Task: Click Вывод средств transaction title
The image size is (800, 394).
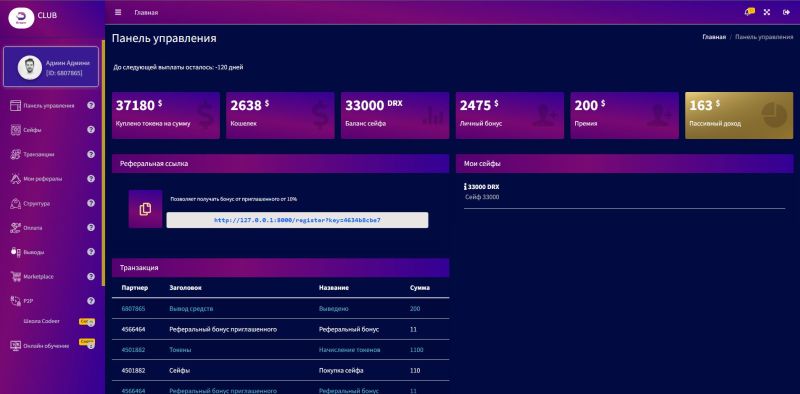Action: 191,309
